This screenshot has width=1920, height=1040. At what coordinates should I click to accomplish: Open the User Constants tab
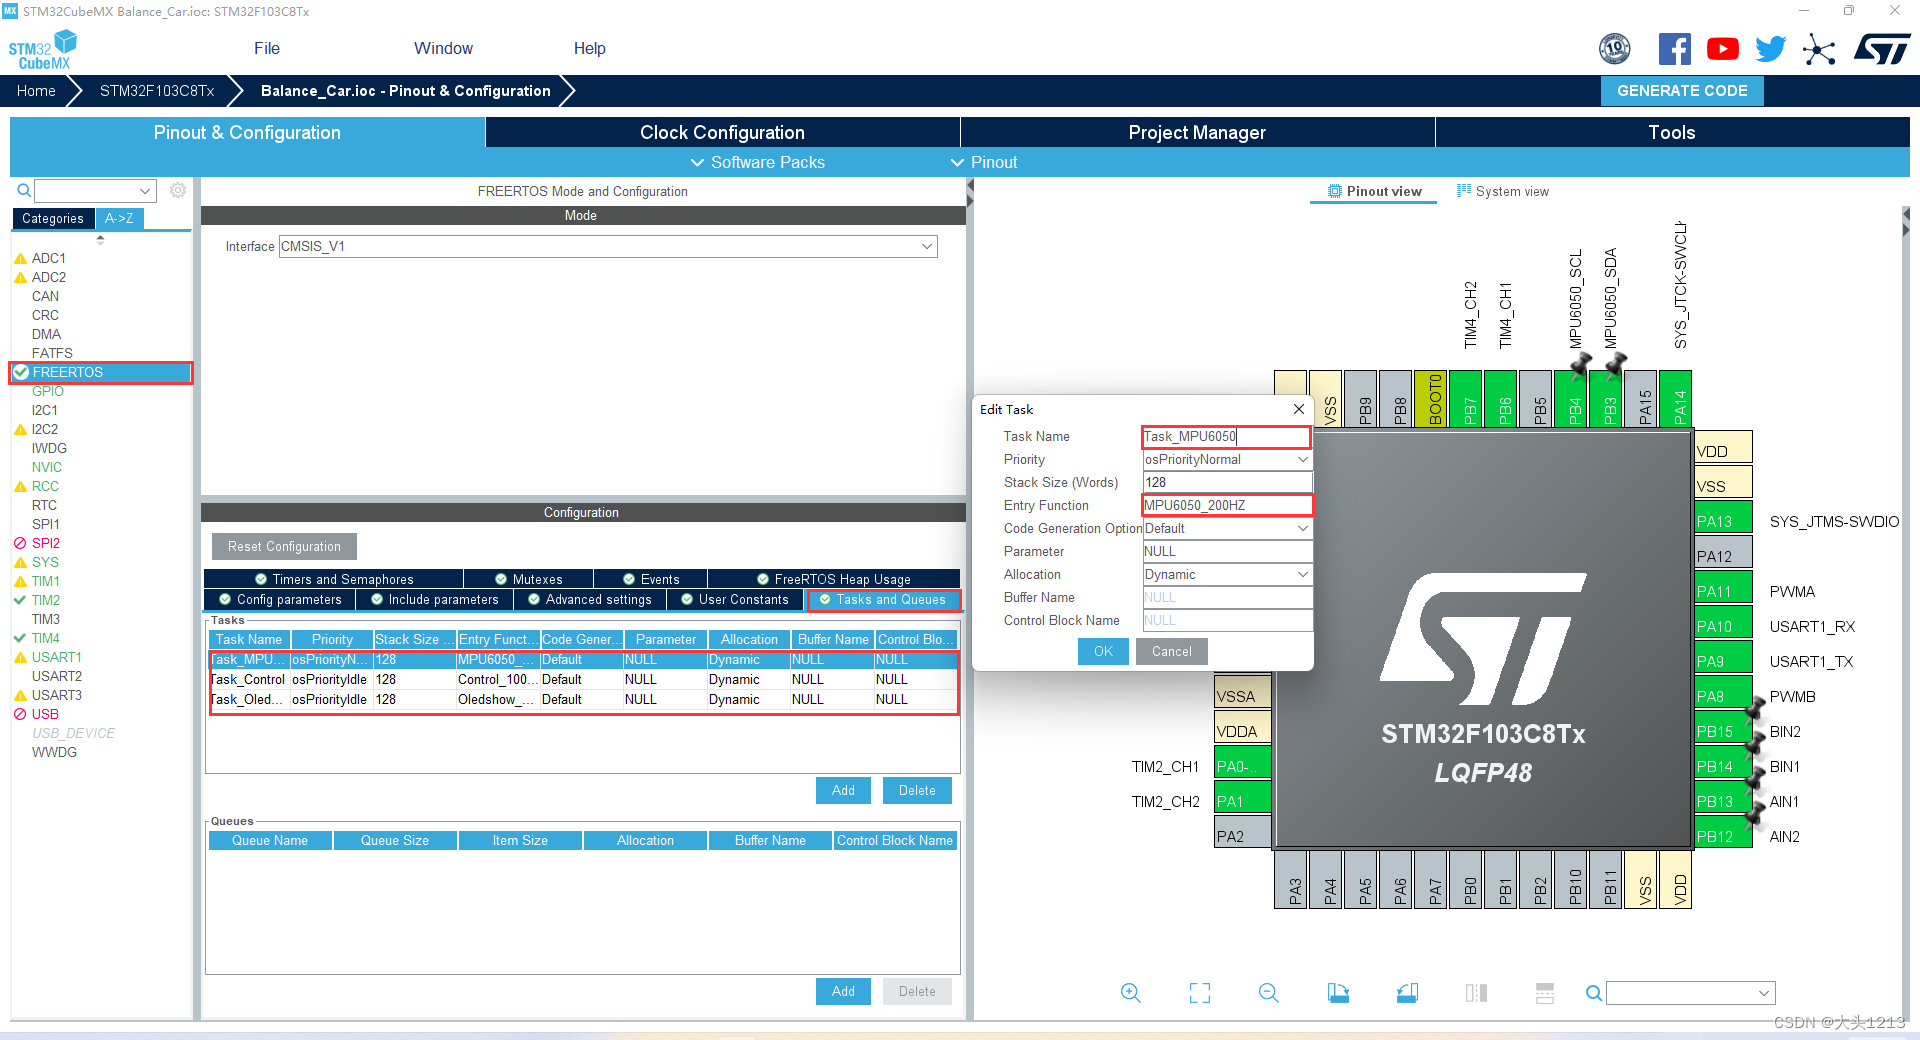pyautogui.click(x=735, y=600)
